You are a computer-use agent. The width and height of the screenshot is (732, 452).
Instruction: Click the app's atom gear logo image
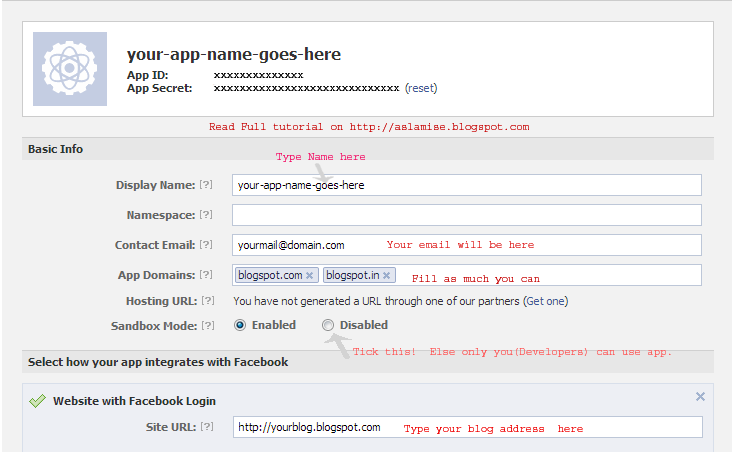70,69
